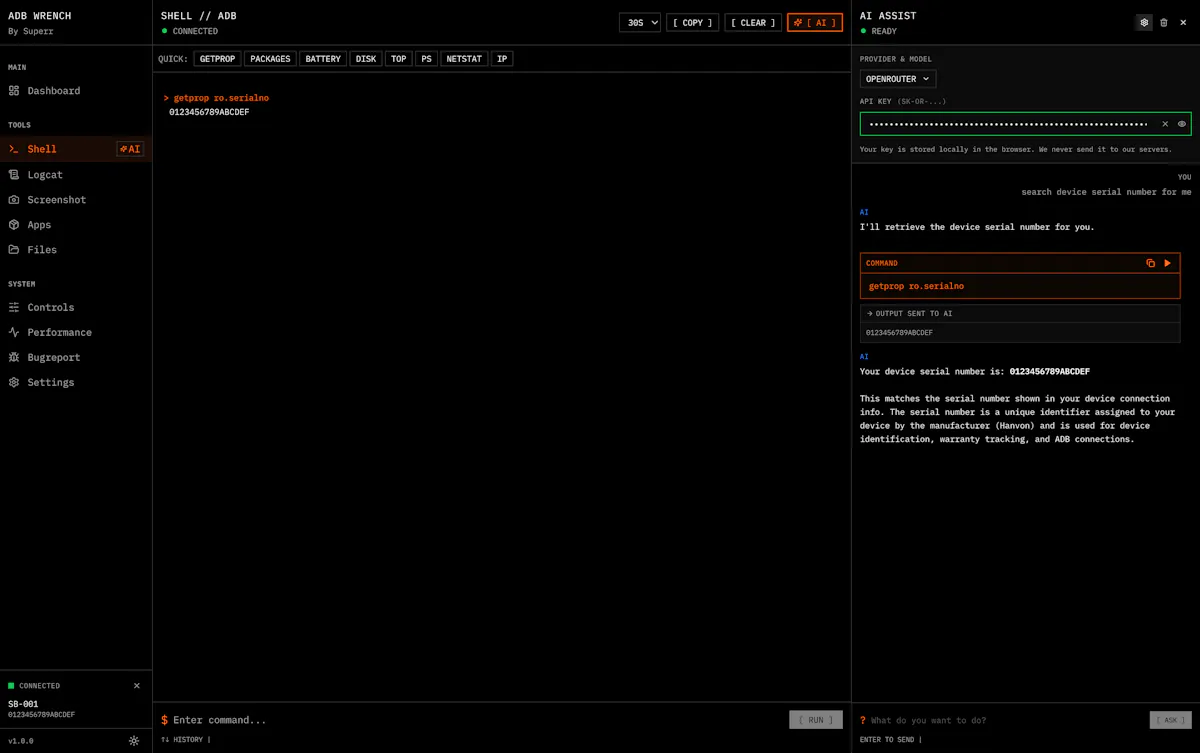Click the SB-001 device name
This screenshot has height=753, width=1200.
click(23, 704)
